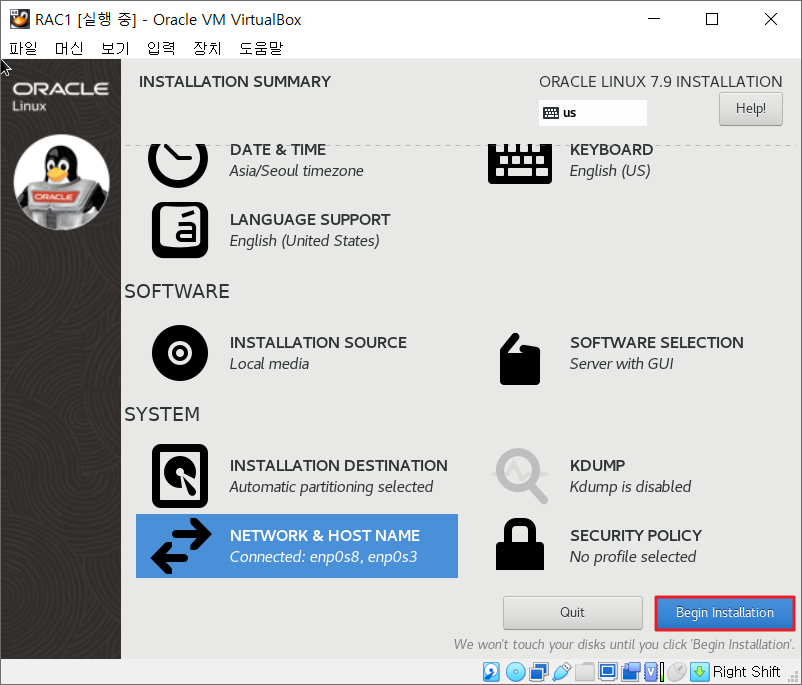Screen dimensions: 802x685
Task: Open INSTALLATION DESTINATION label
Action: click(339, 466)
